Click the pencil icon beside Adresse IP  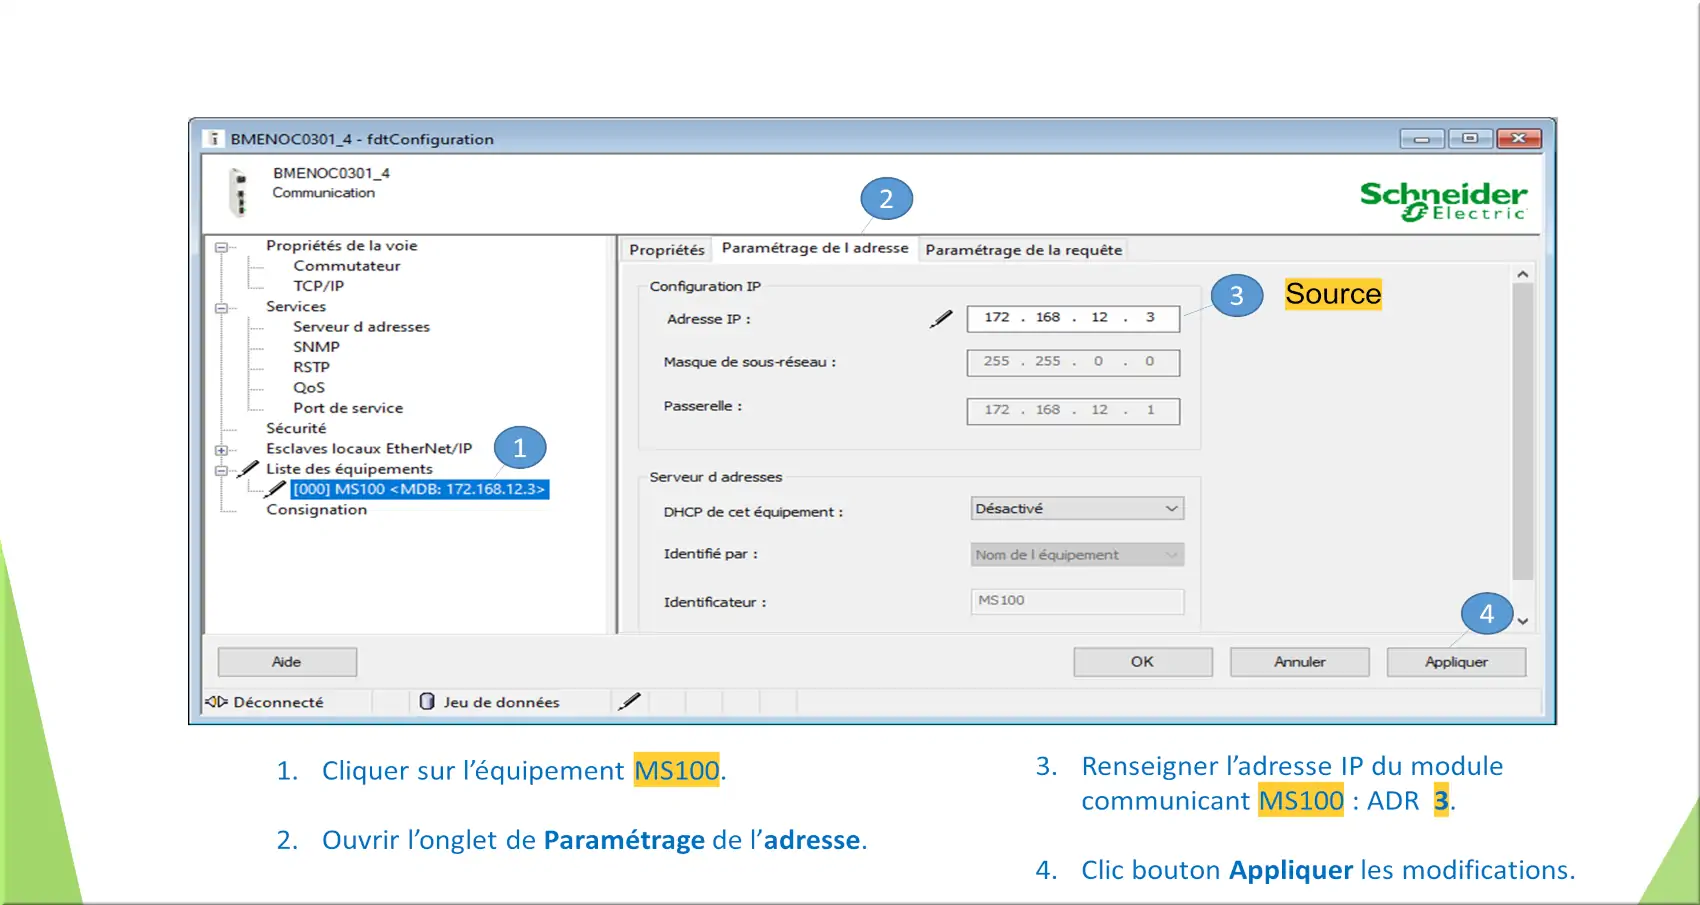pyautogui.click(x=941, y=319)
